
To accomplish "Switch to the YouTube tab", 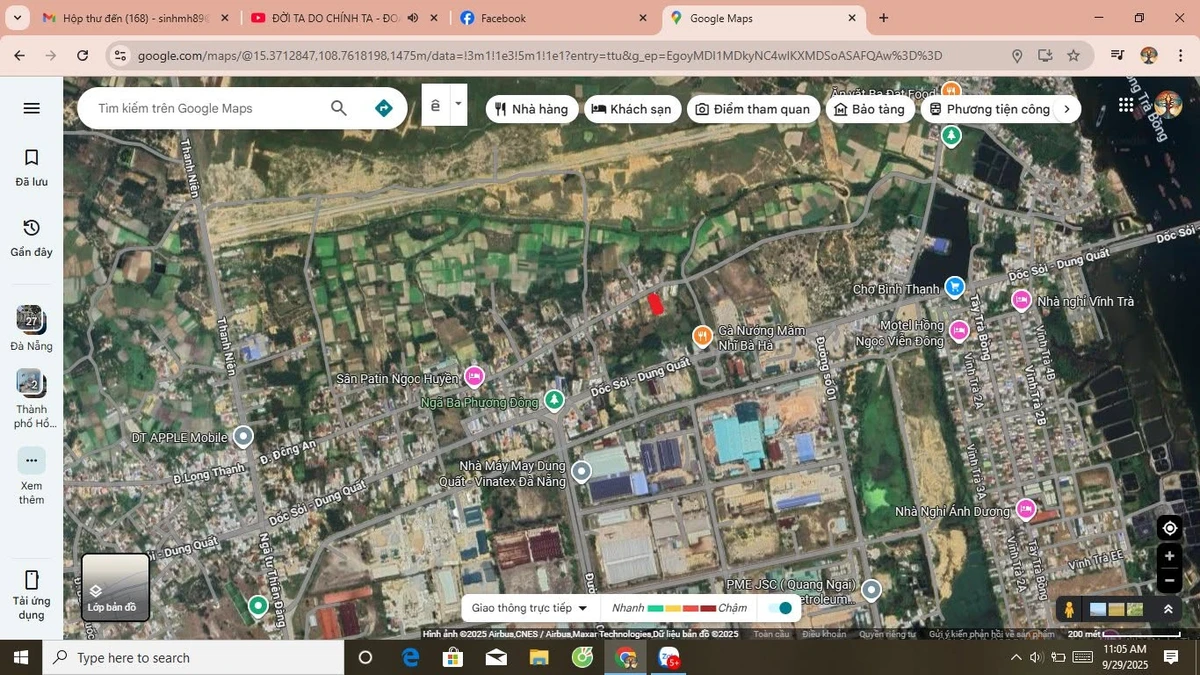I will [x=343, y=18].
